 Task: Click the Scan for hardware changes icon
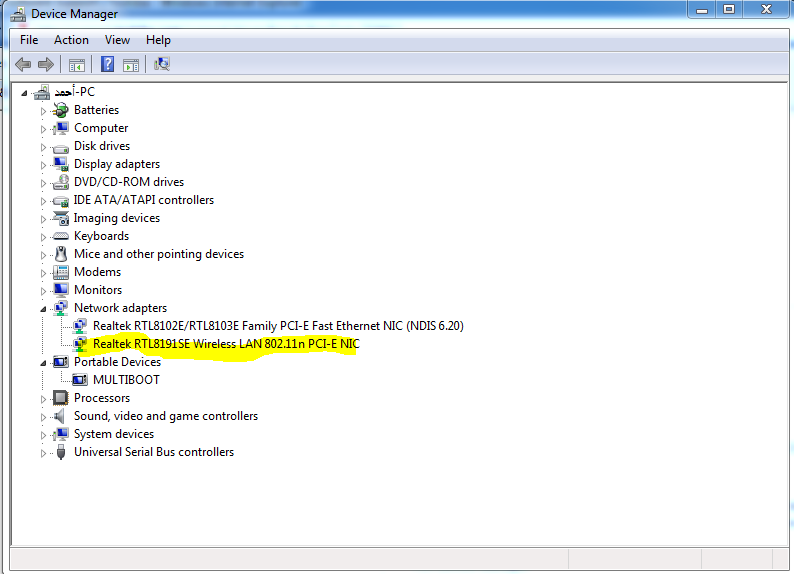pos(162,64)
